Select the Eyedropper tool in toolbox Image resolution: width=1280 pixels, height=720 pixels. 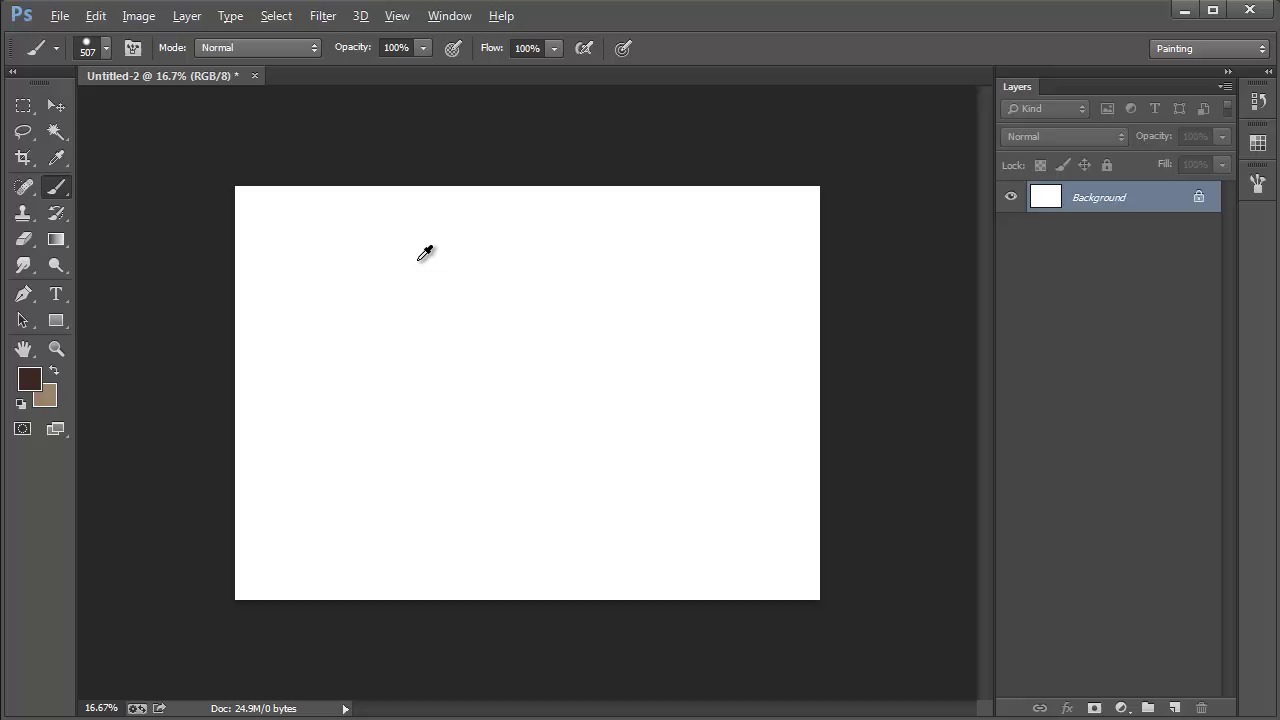pos(56,158)
